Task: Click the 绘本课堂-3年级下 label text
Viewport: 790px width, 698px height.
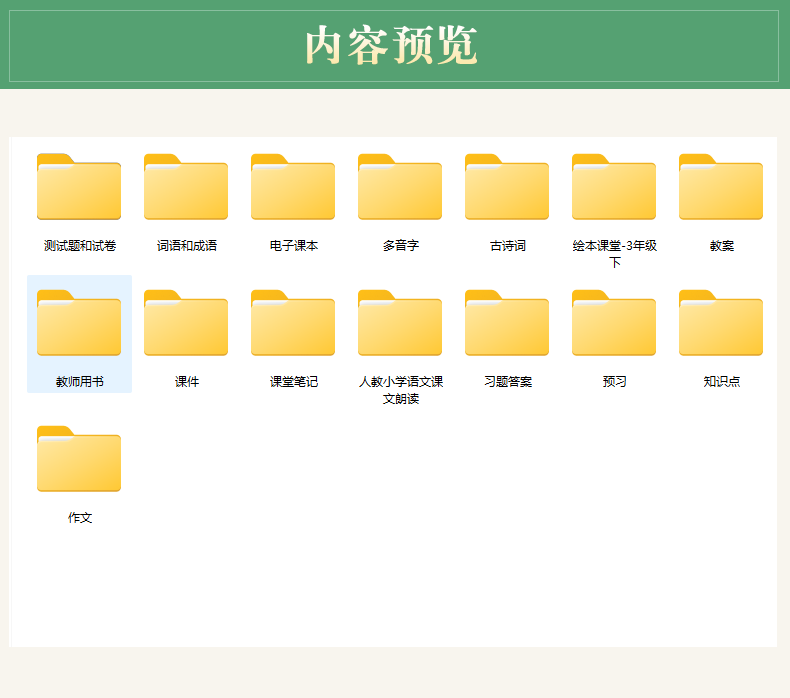Action: pos(615,253)
